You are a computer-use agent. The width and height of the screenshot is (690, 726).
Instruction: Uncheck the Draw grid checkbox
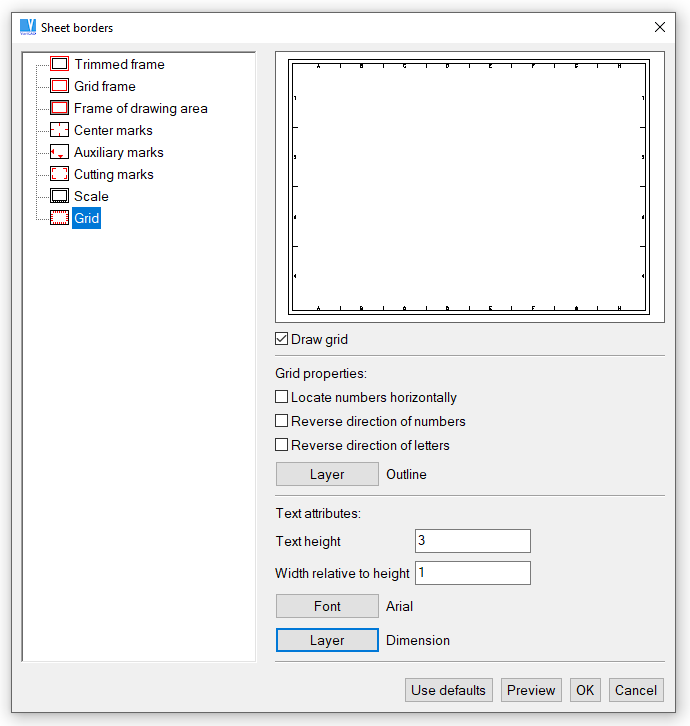[x=282, y=340]
